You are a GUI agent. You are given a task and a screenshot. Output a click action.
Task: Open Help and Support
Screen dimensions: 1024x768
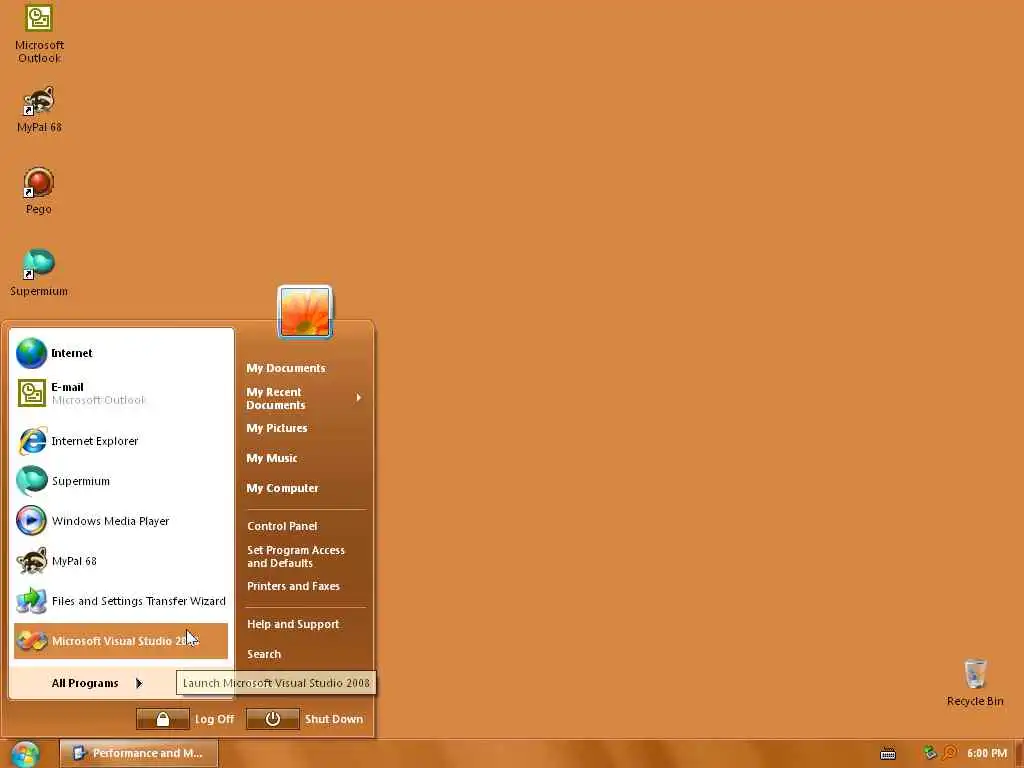(x=293, y=624)
